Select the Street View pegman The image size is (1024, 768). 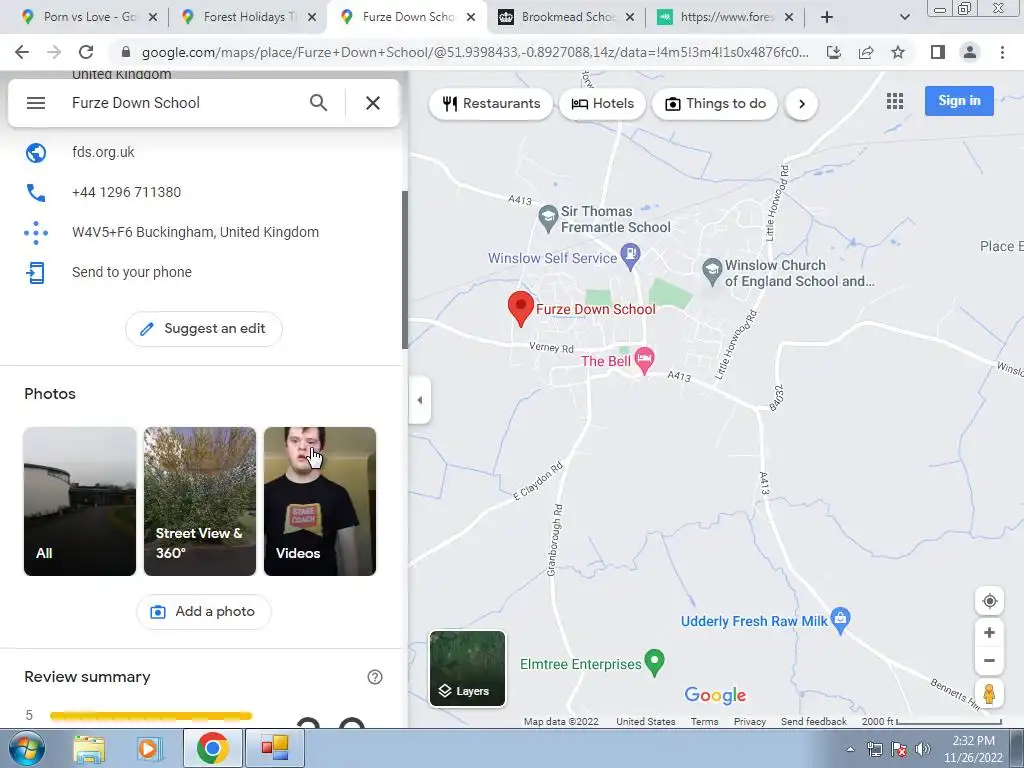989,694
